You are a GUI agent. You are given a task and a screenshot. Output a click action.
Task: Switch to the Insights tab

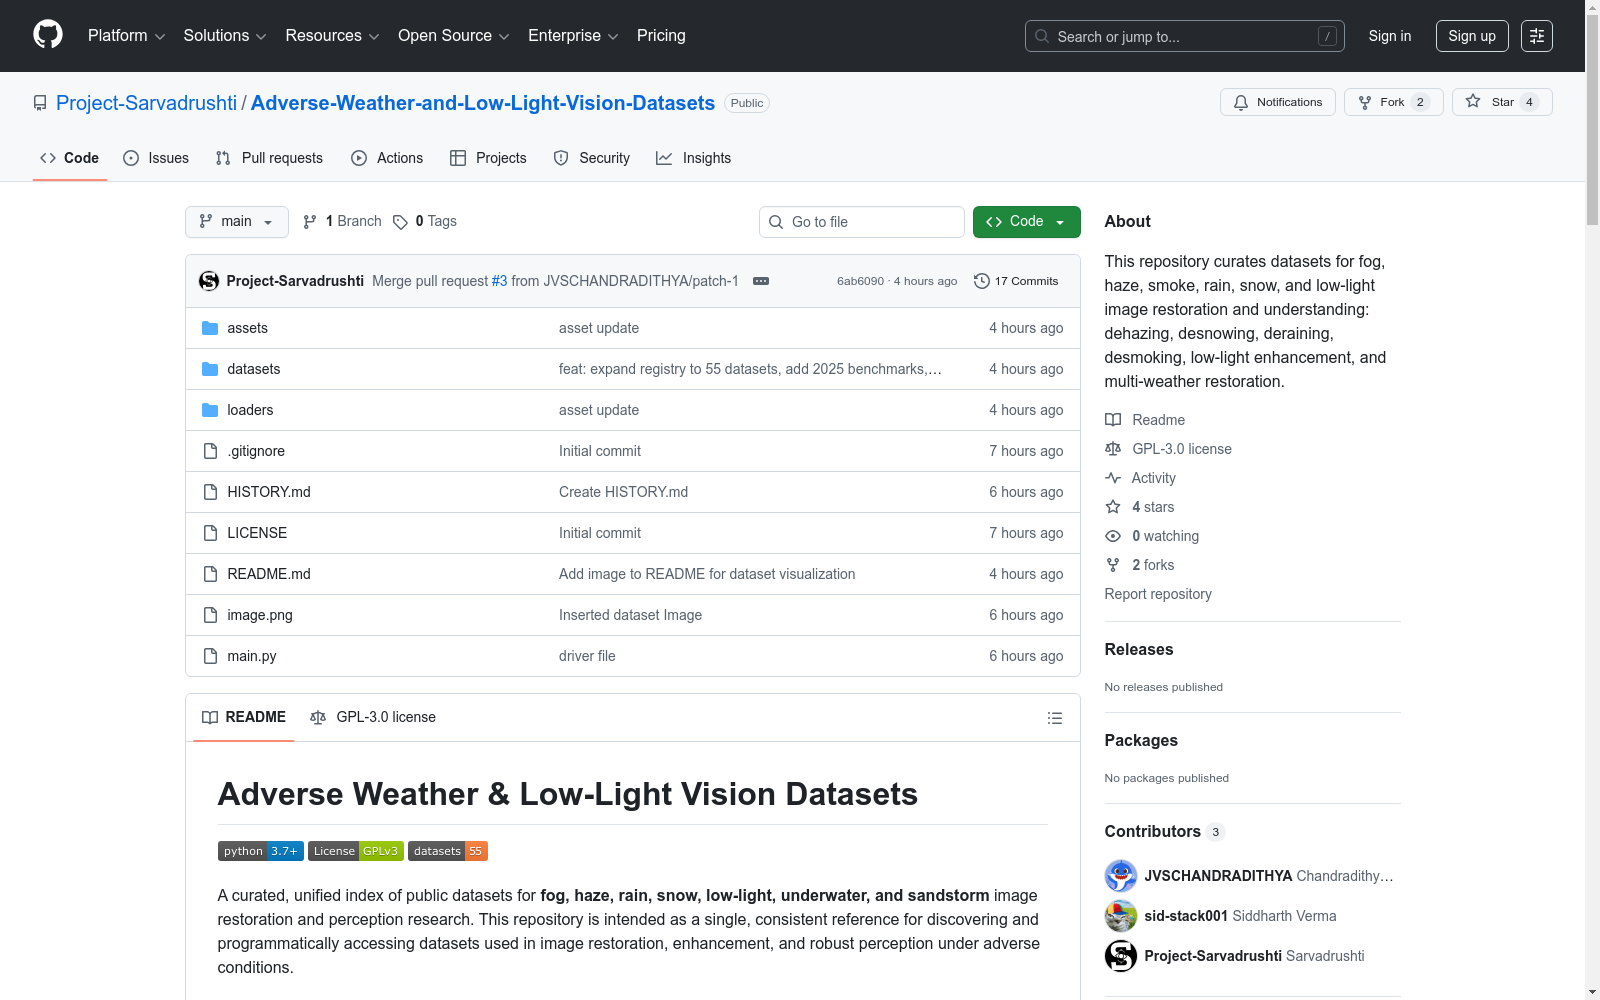pyautogui.click(x=694, y=158)
